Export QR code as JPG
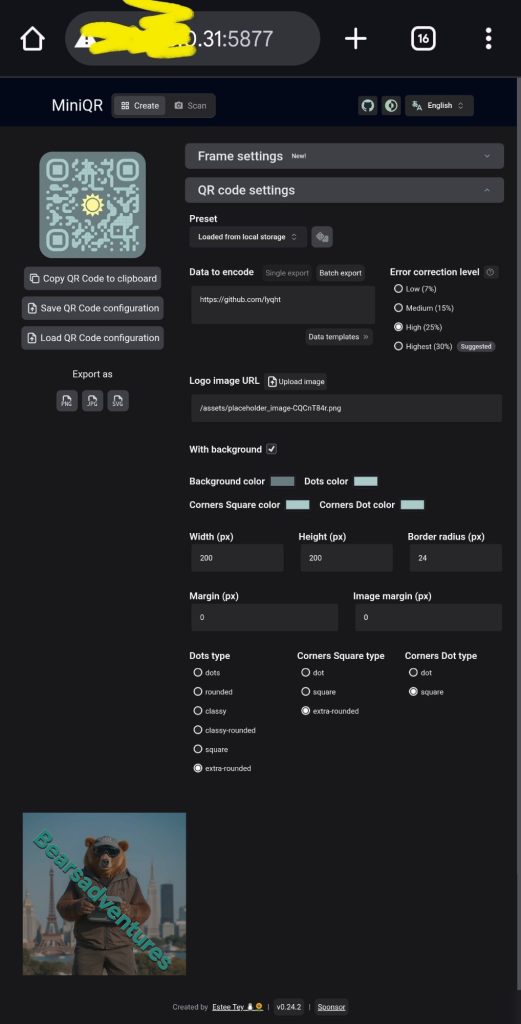 [x=92, y=401]
